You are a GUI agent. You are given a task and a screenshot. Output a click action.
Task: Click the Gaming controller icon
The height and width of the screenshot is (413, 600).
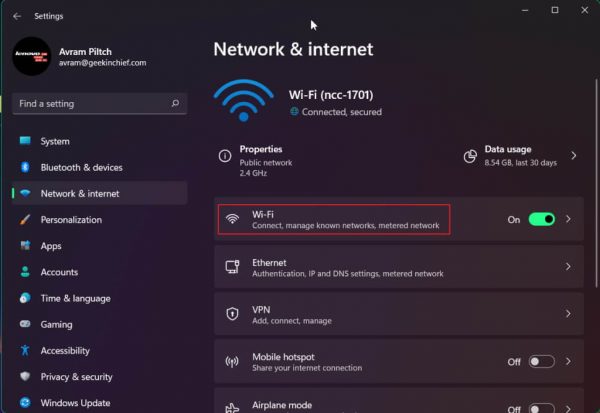(25, 324)
